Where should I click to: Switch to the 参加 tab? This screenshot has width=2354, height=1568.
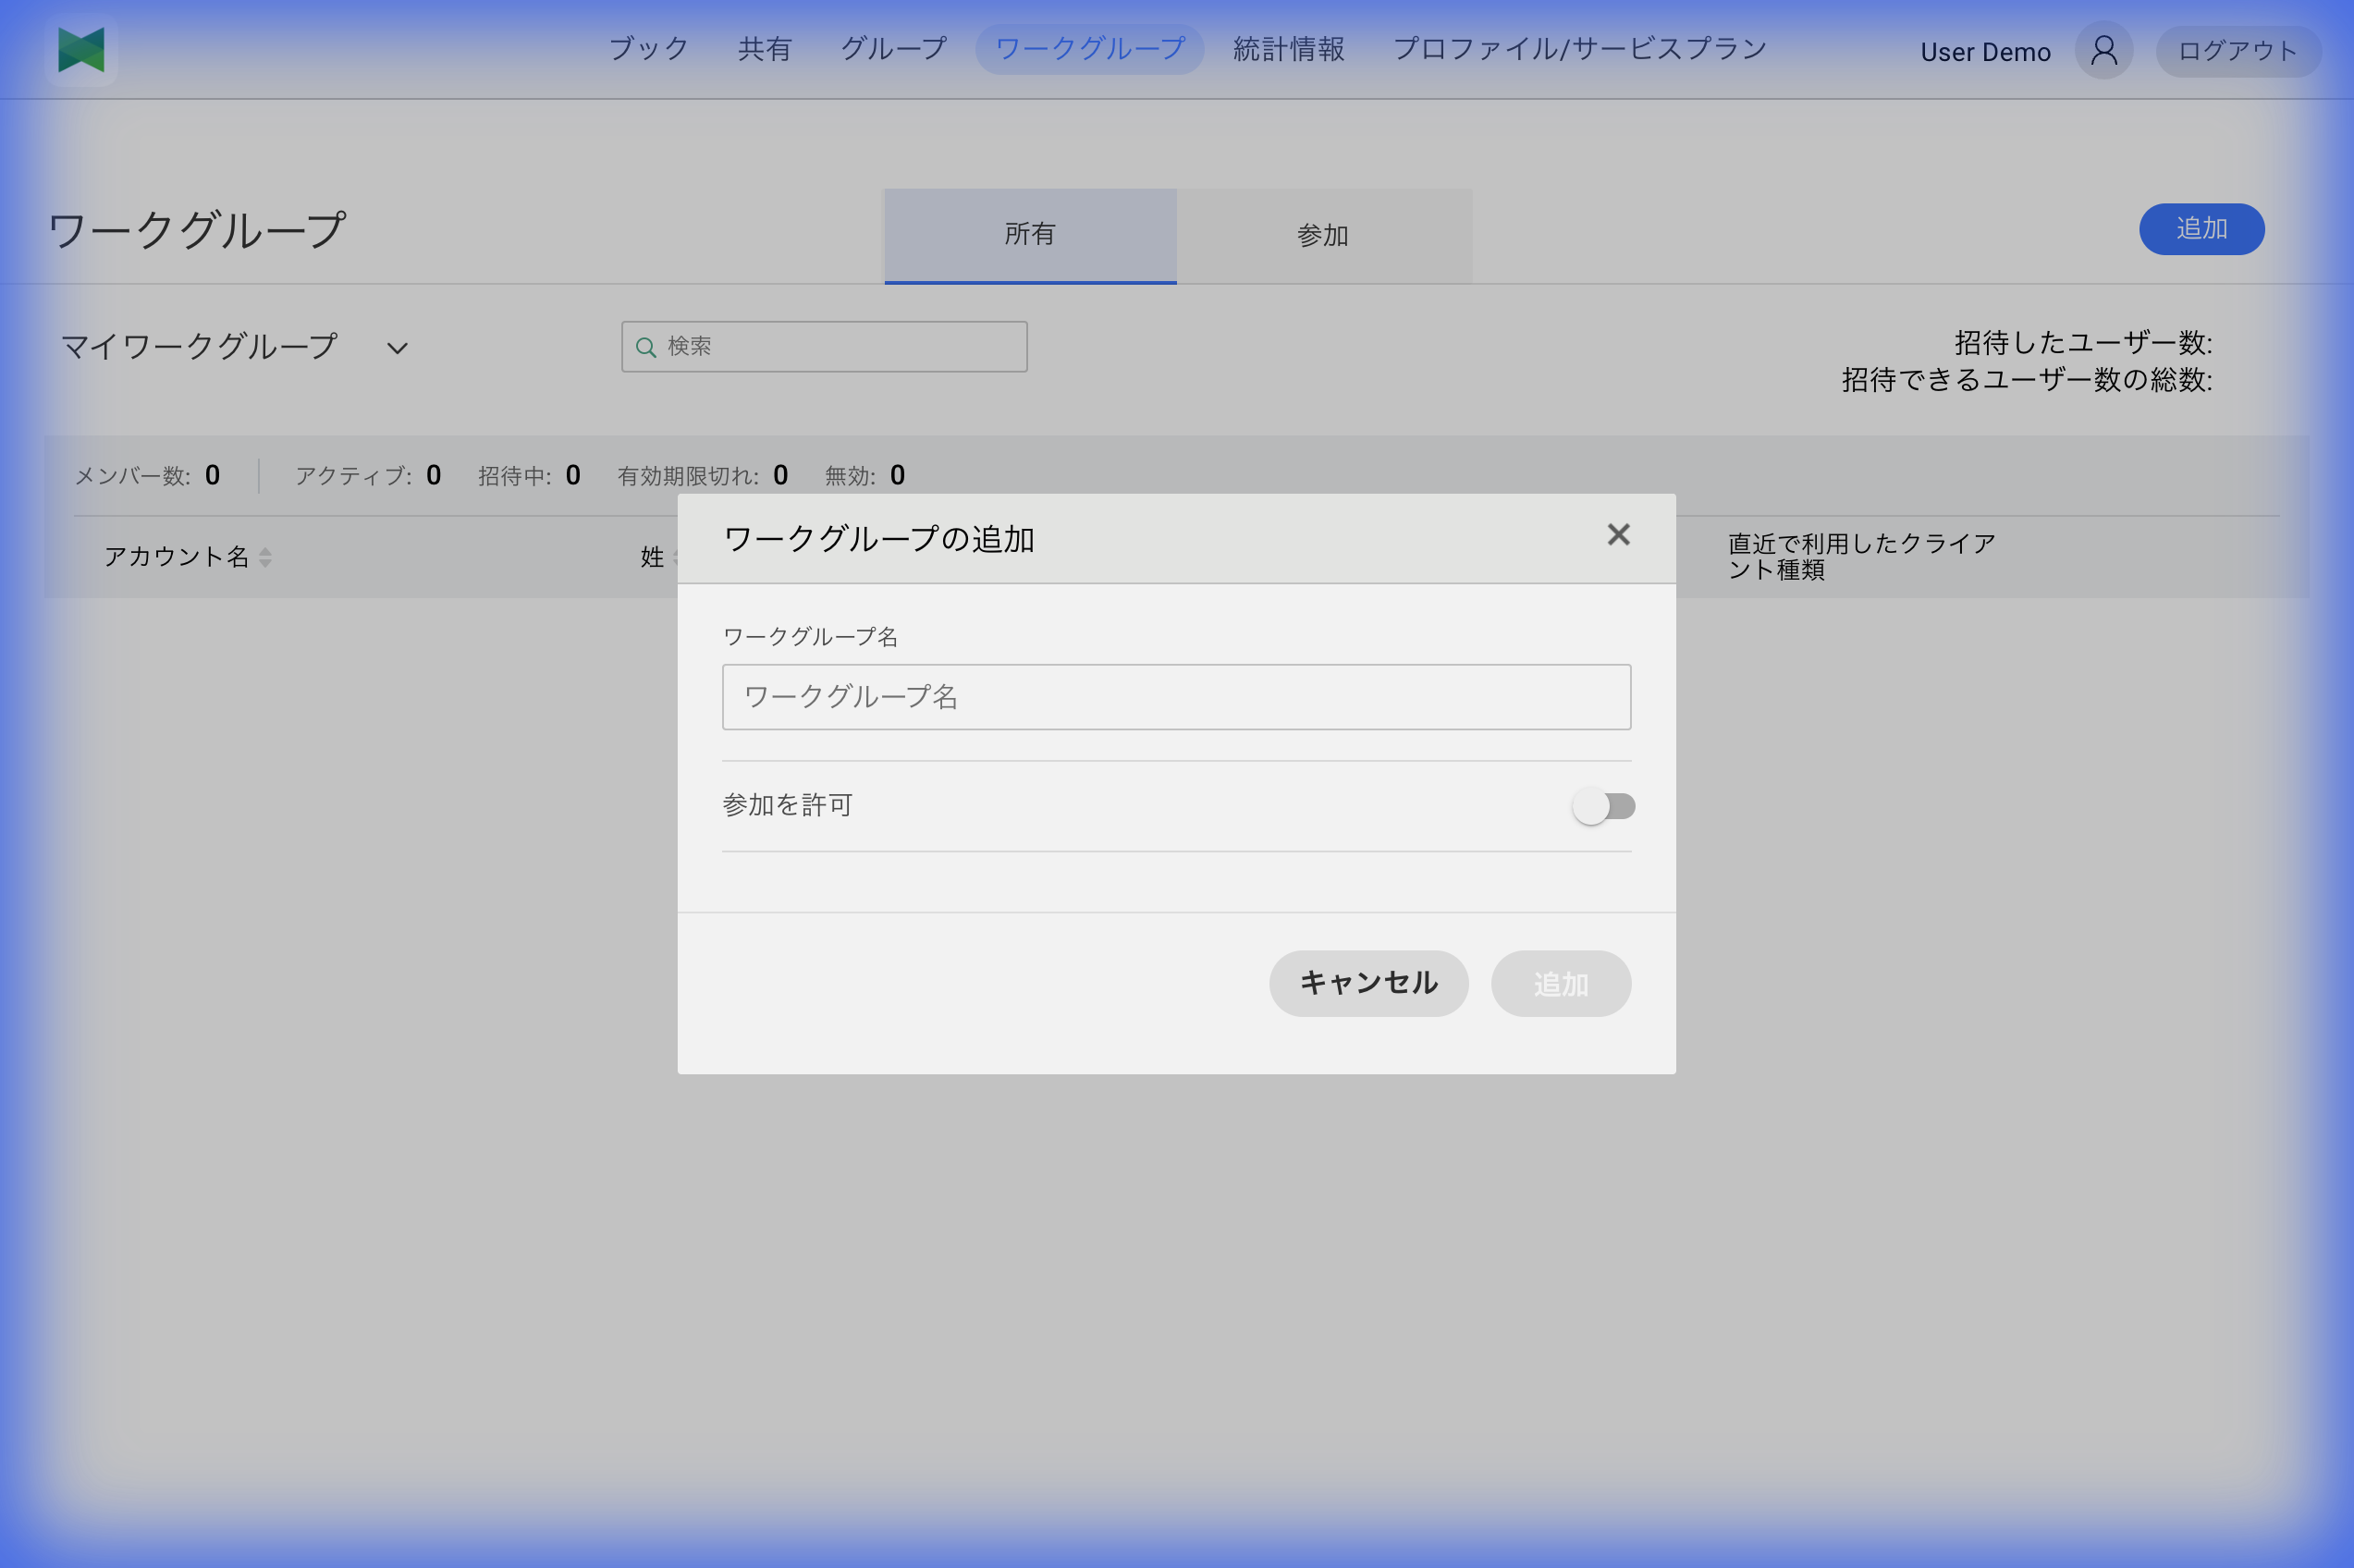[1322, 235]
